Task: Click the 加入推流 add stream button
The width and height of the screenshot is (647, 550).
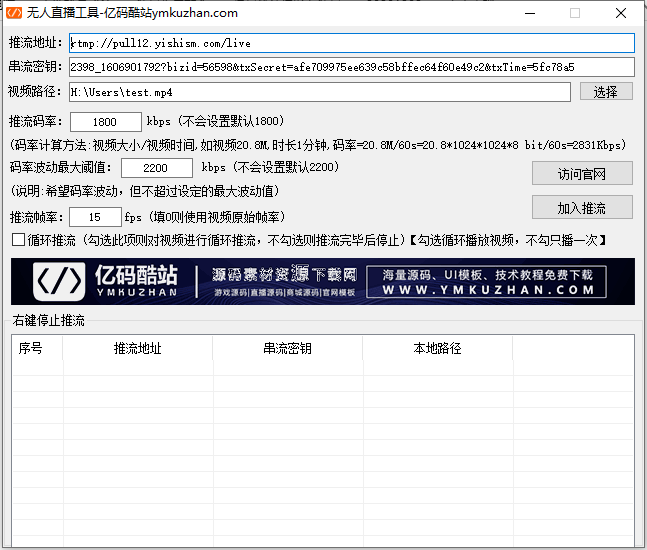Action: pos(582,208)
